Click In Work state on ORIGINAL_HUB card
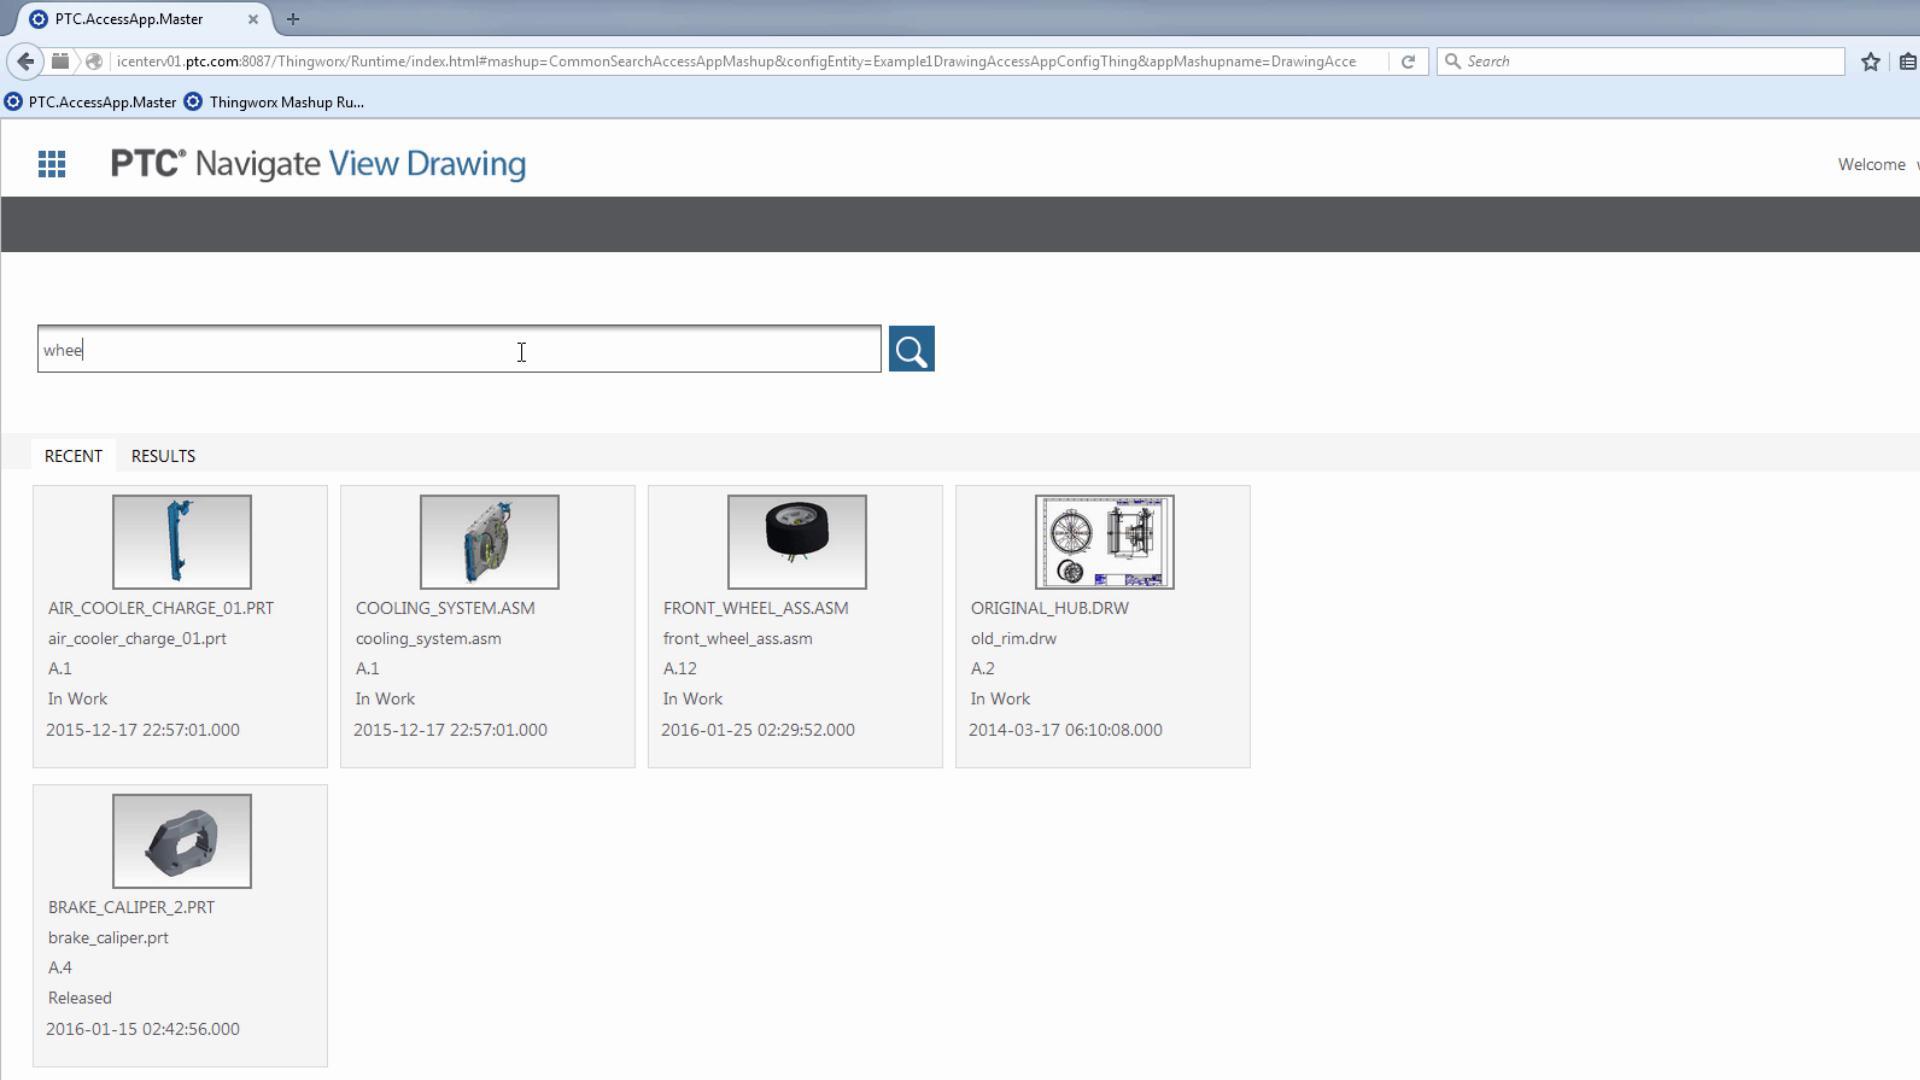Image resolution: width=1920 pixels, height=1080 pixels. point(1000,699)
